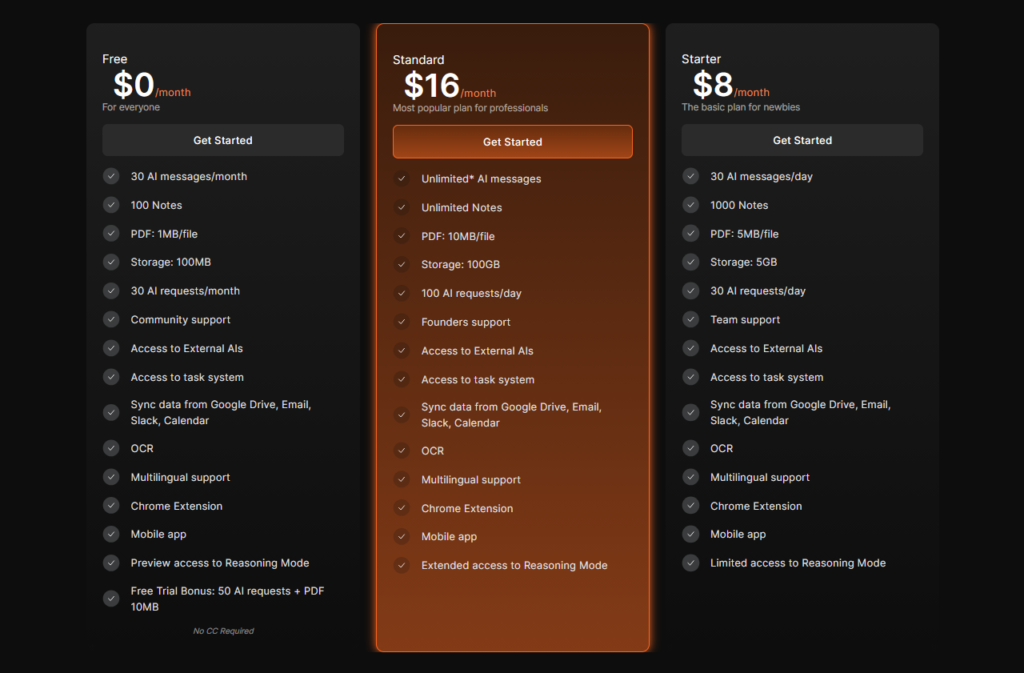The image size is (1024, 673).
Task: Click the $16 Standard plan price
Action: click(x=432, y=85)
